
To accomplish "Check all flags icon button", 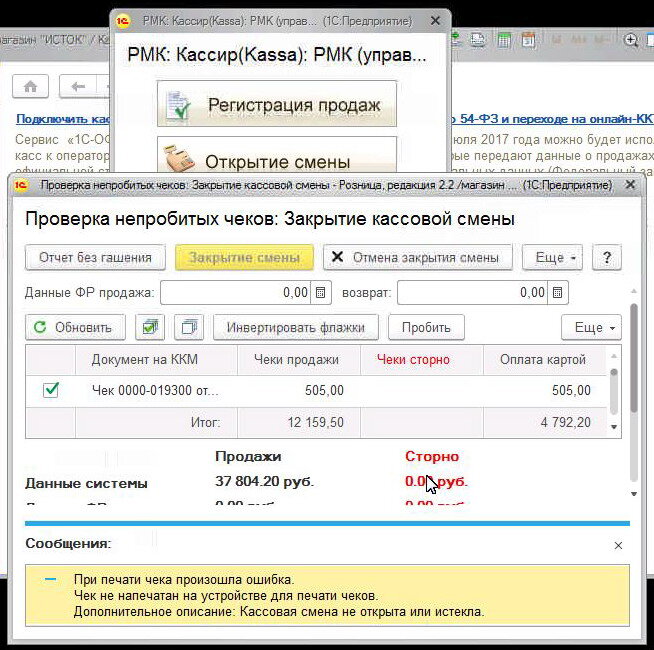I will (x=150, y=328).
